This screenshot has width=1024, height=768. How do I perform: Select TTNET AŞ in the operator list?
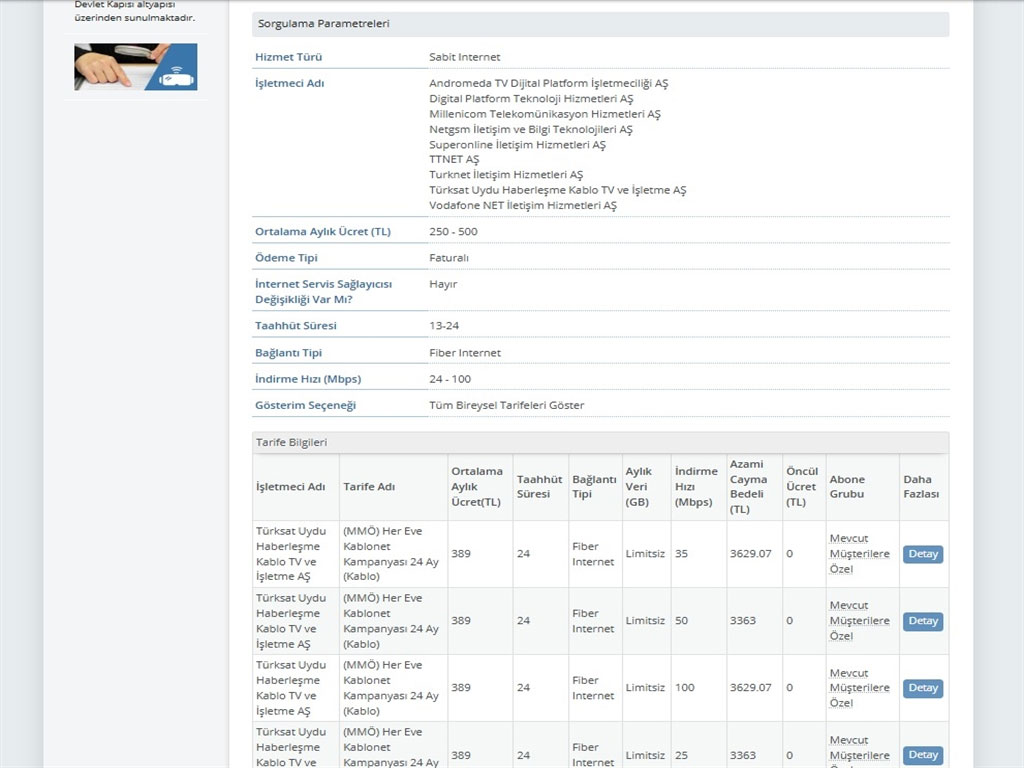pyautogui.click(x=454, y=159)
